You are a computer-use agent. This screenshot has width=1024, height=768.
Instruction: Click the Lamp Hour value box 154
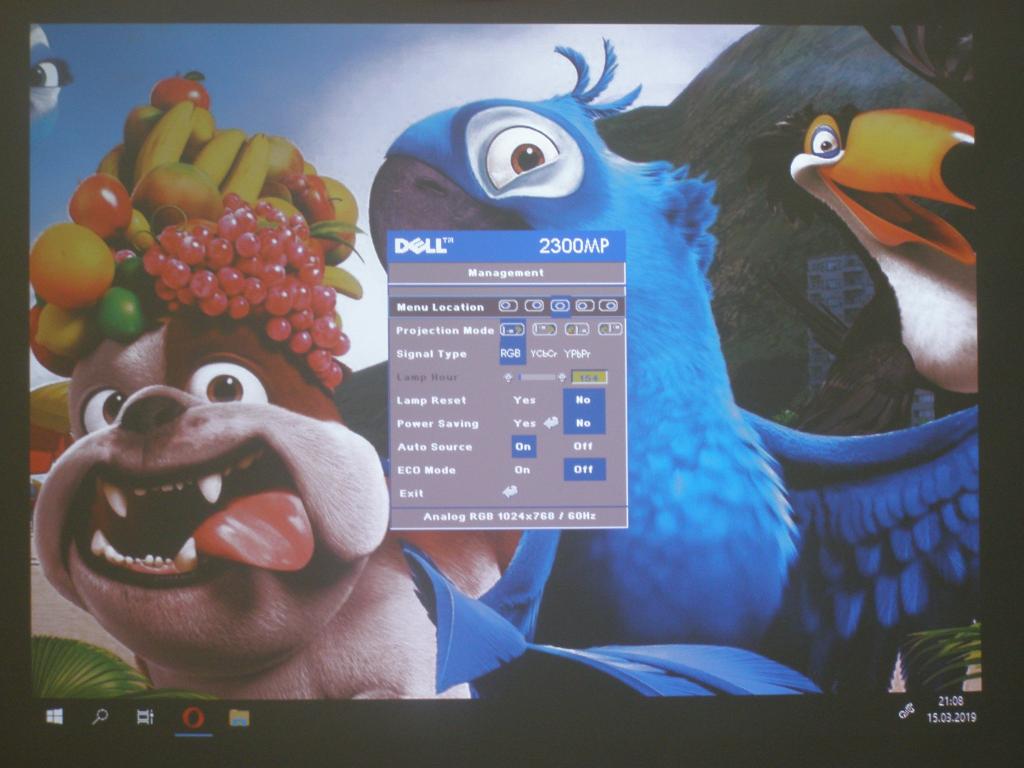click(x=589, y=377)
